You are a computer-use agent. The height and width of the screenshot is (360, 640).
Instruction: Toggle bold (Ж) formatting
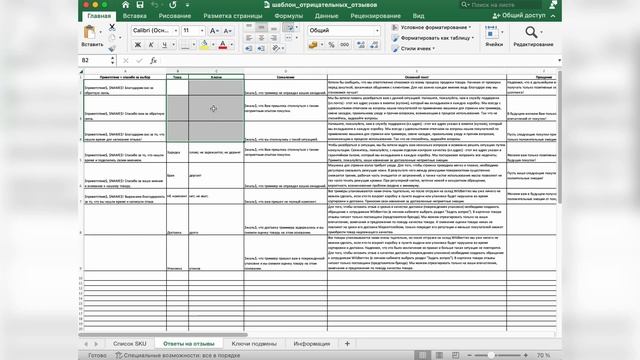tap(138, 44)
